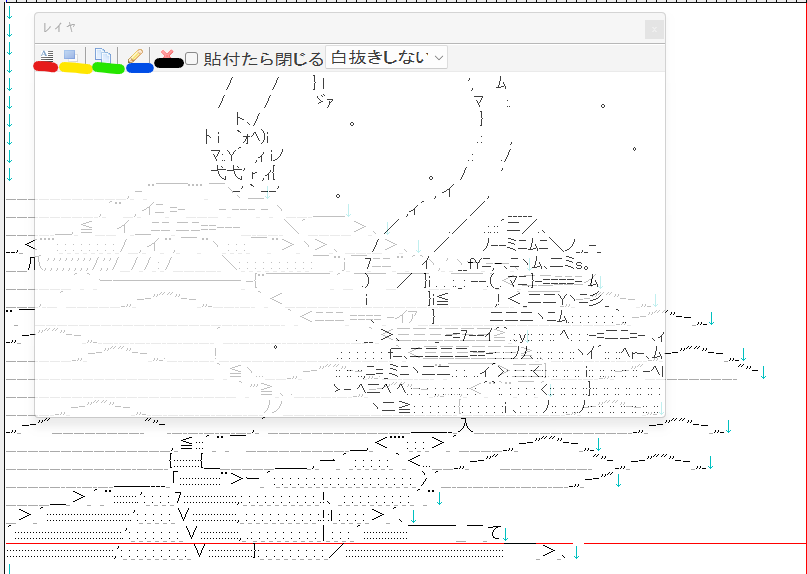Click the レイヤ title bar text
Image resolution: width=807 pixels, height=574 pixels.
[x=59, y=27]
